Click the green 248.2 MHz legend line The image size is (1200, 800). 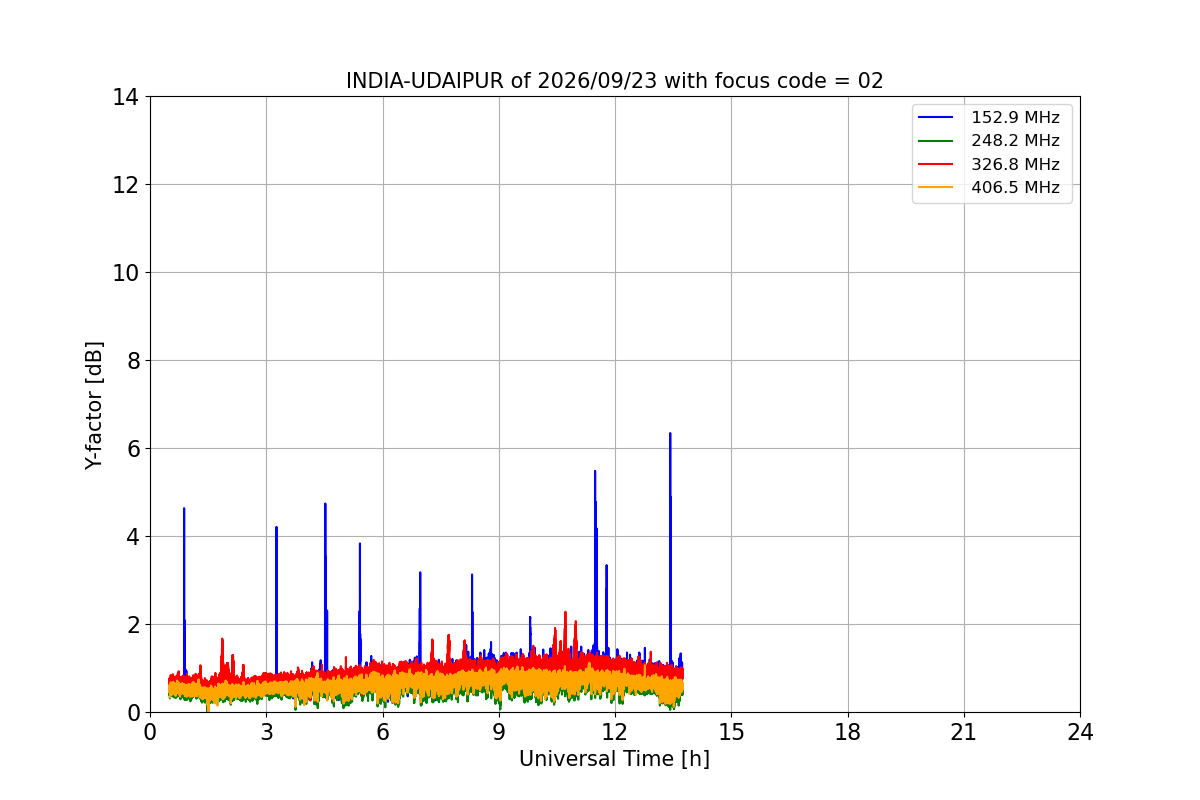936,141
